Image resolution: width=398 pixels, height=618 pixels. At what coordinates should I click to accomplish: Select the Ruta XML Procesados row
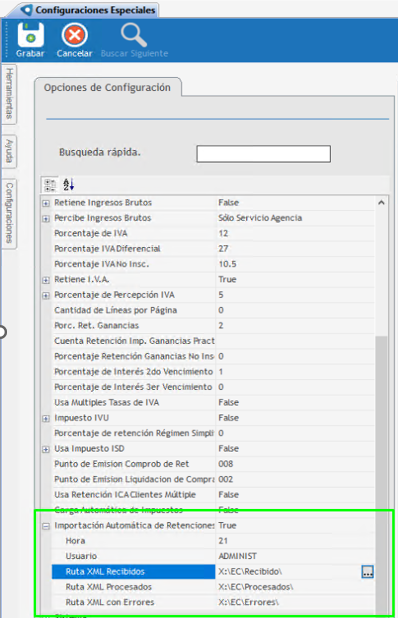(213, 587)
